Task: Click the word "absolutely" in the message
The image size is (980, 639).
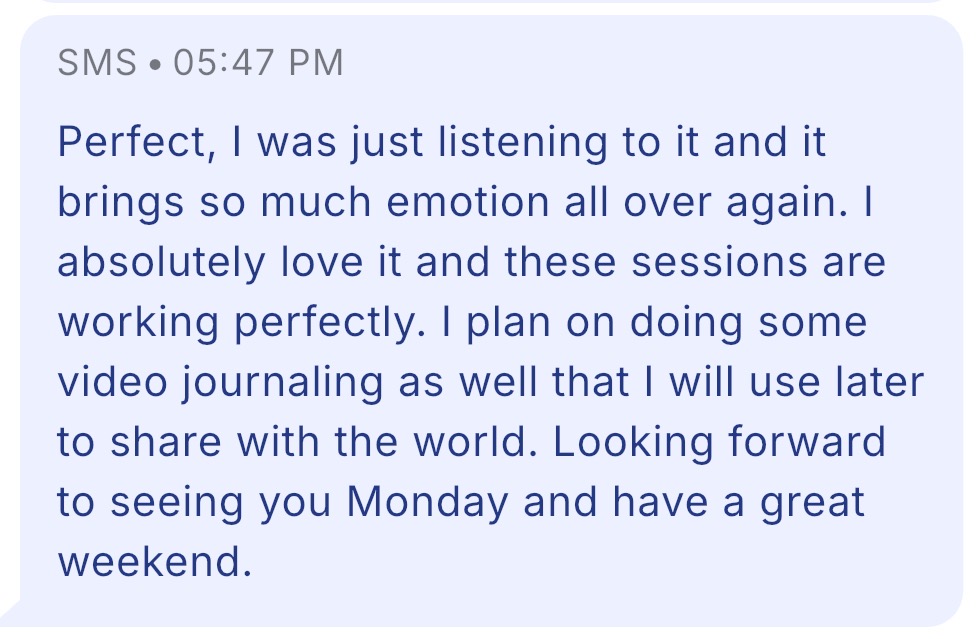Action: (x=161, y=263)
